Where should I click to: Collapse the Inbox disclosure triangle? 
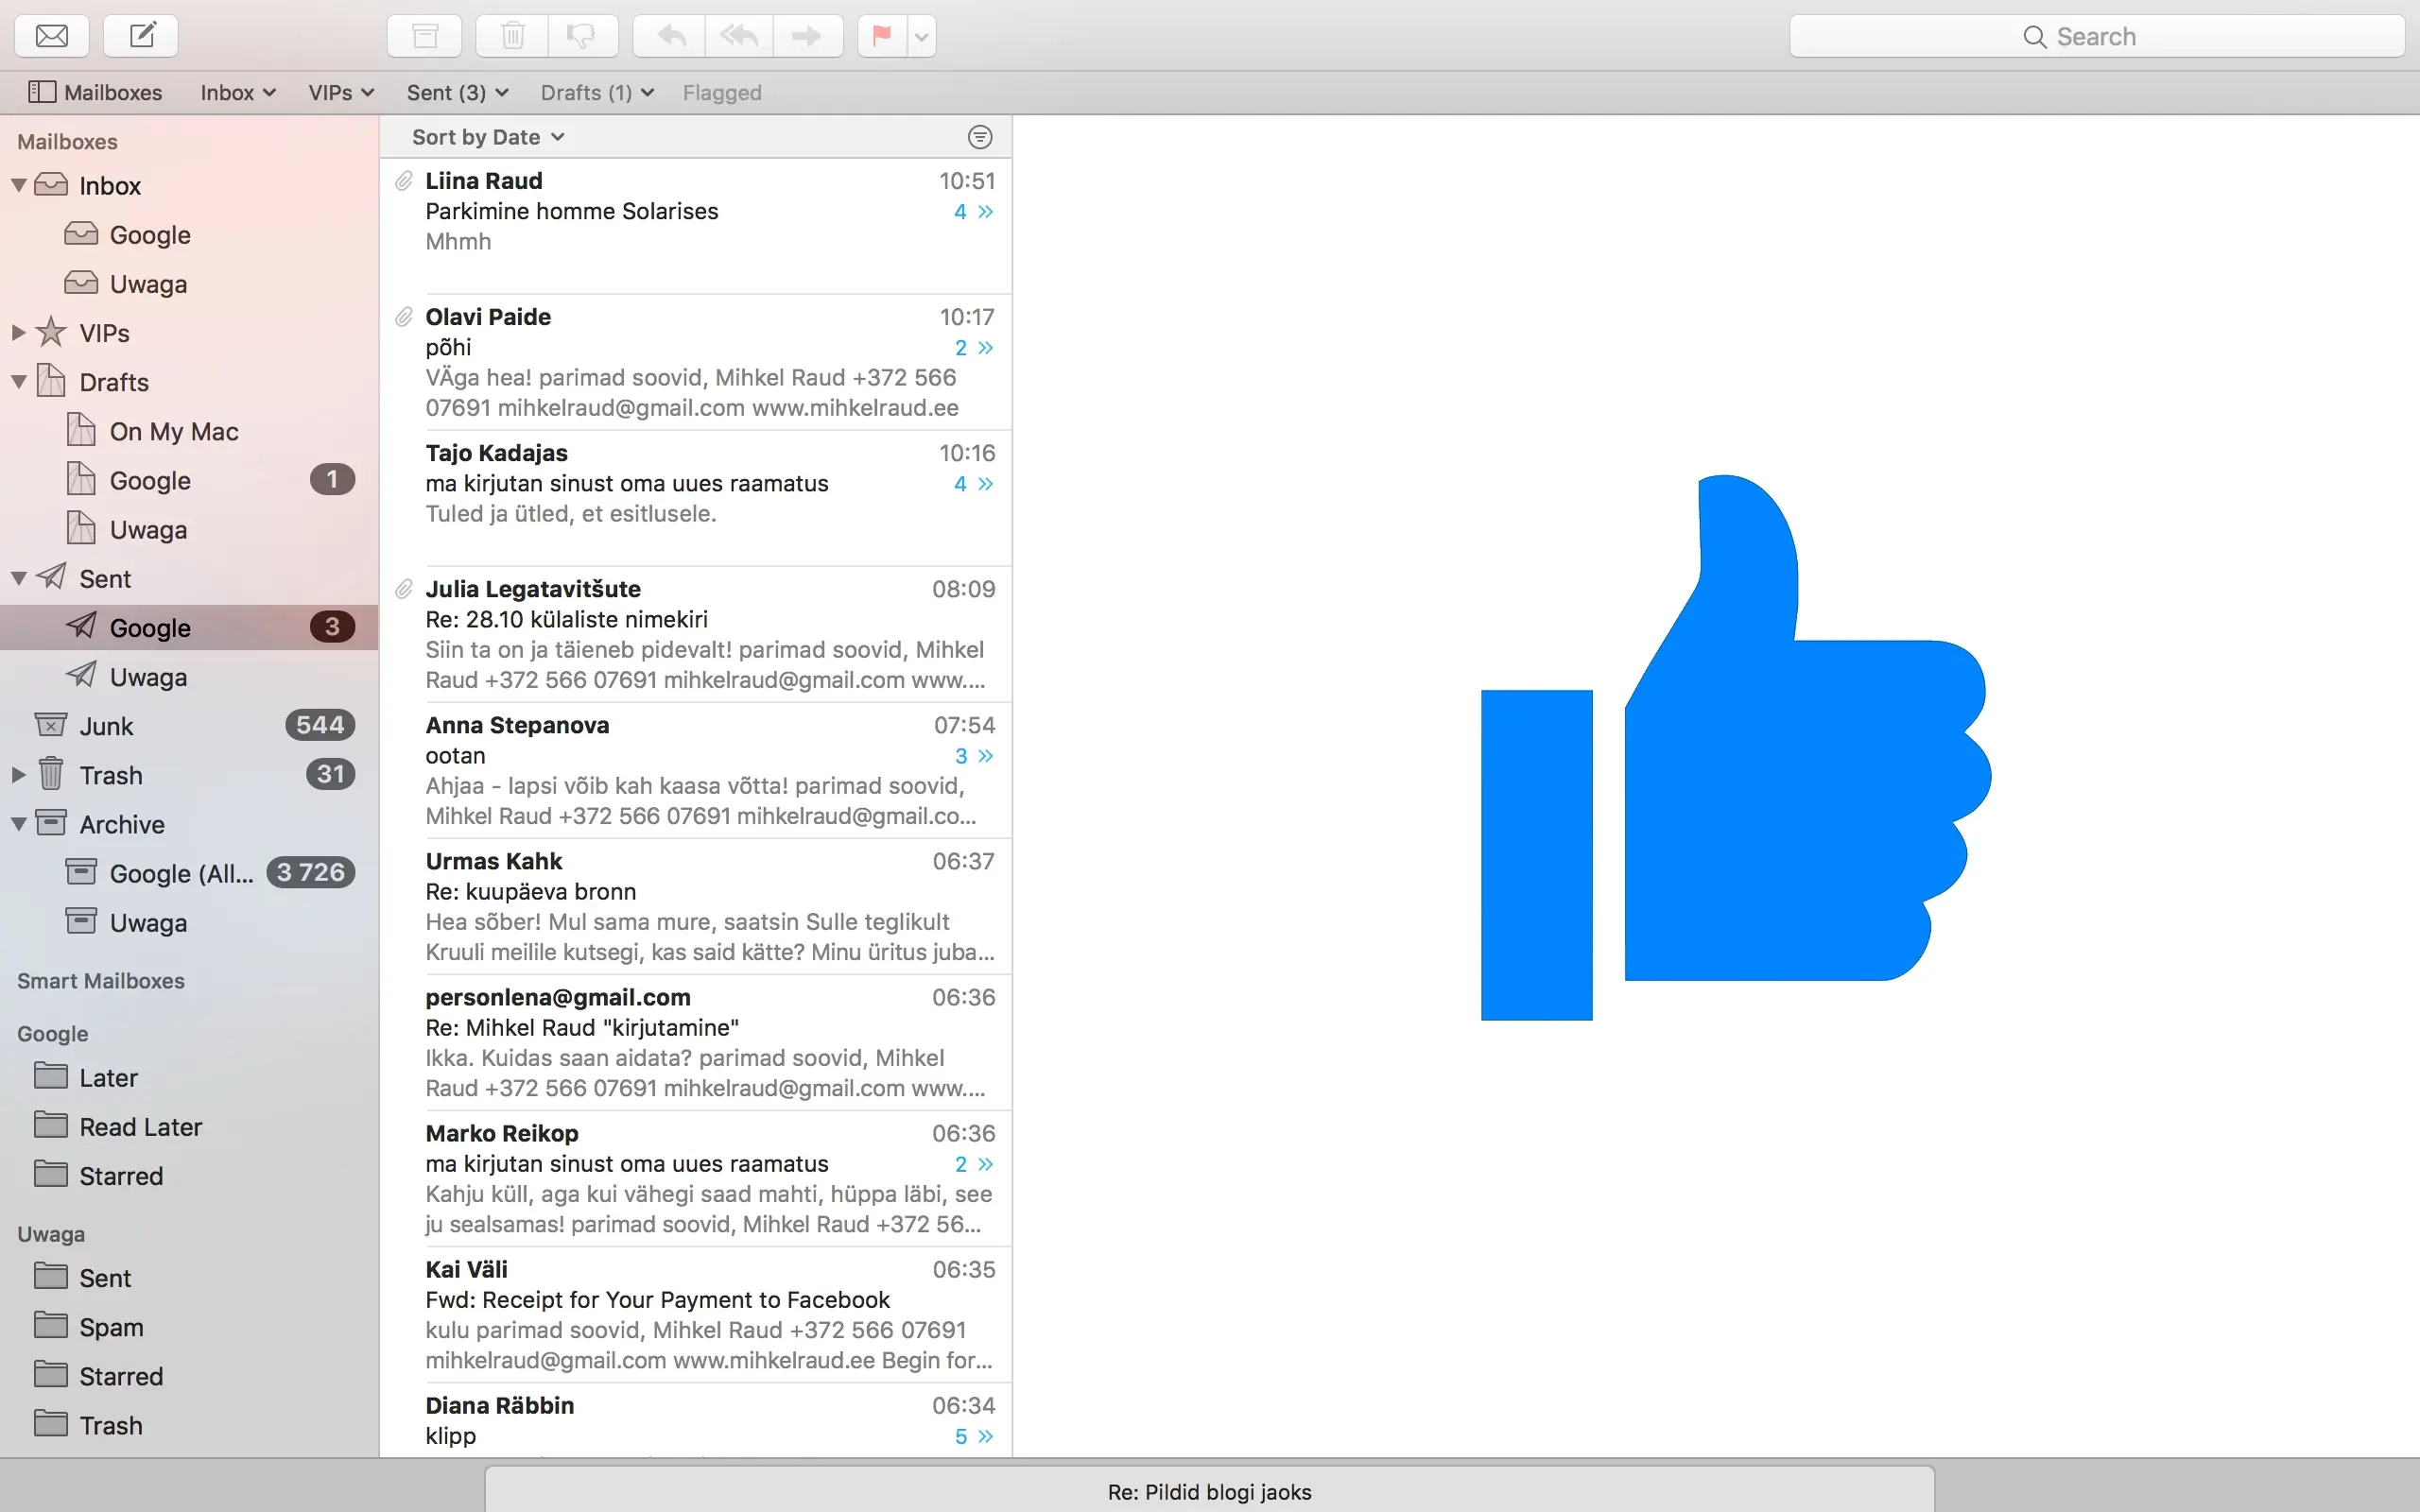click(x=19, y=185)
